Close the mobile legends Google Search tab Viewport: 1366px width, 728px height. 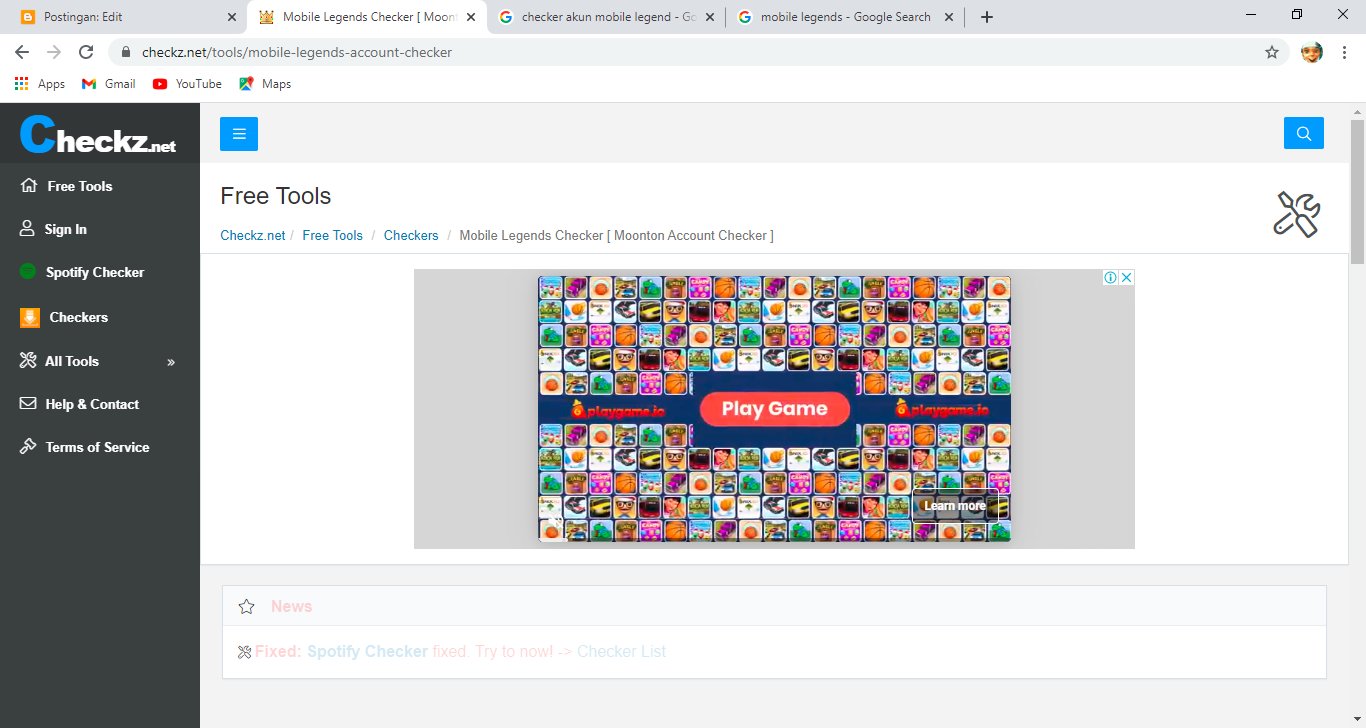pos(949,17)
